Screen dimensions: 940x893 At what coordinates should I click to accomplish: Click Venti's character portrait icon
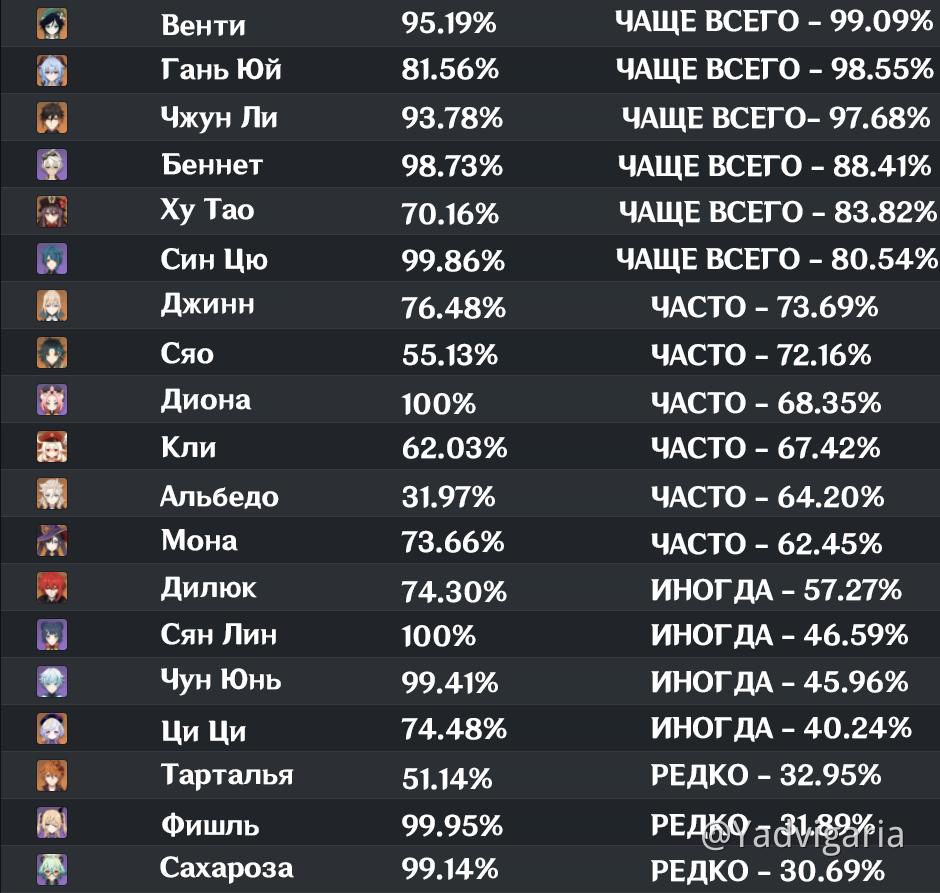tap(52, 24)
